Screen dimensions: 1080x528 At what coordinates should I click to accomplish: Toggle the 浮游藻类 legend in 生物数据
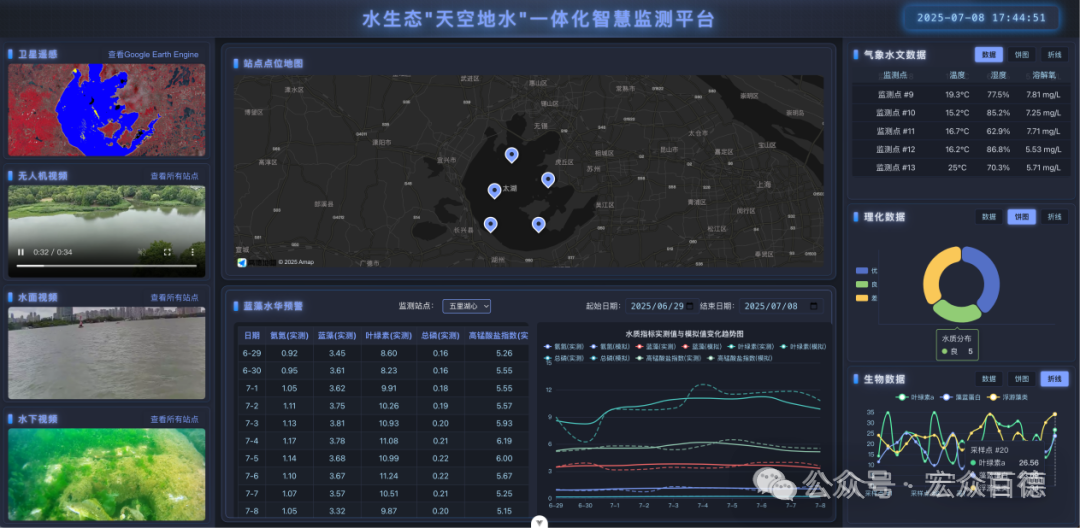(x=1007, y=397)
